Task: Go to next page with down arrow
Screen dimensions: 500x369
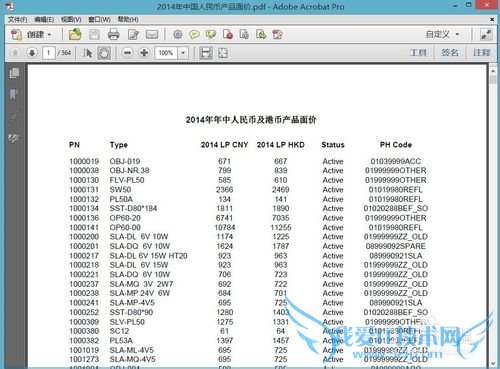Action: tap(32, 53)
